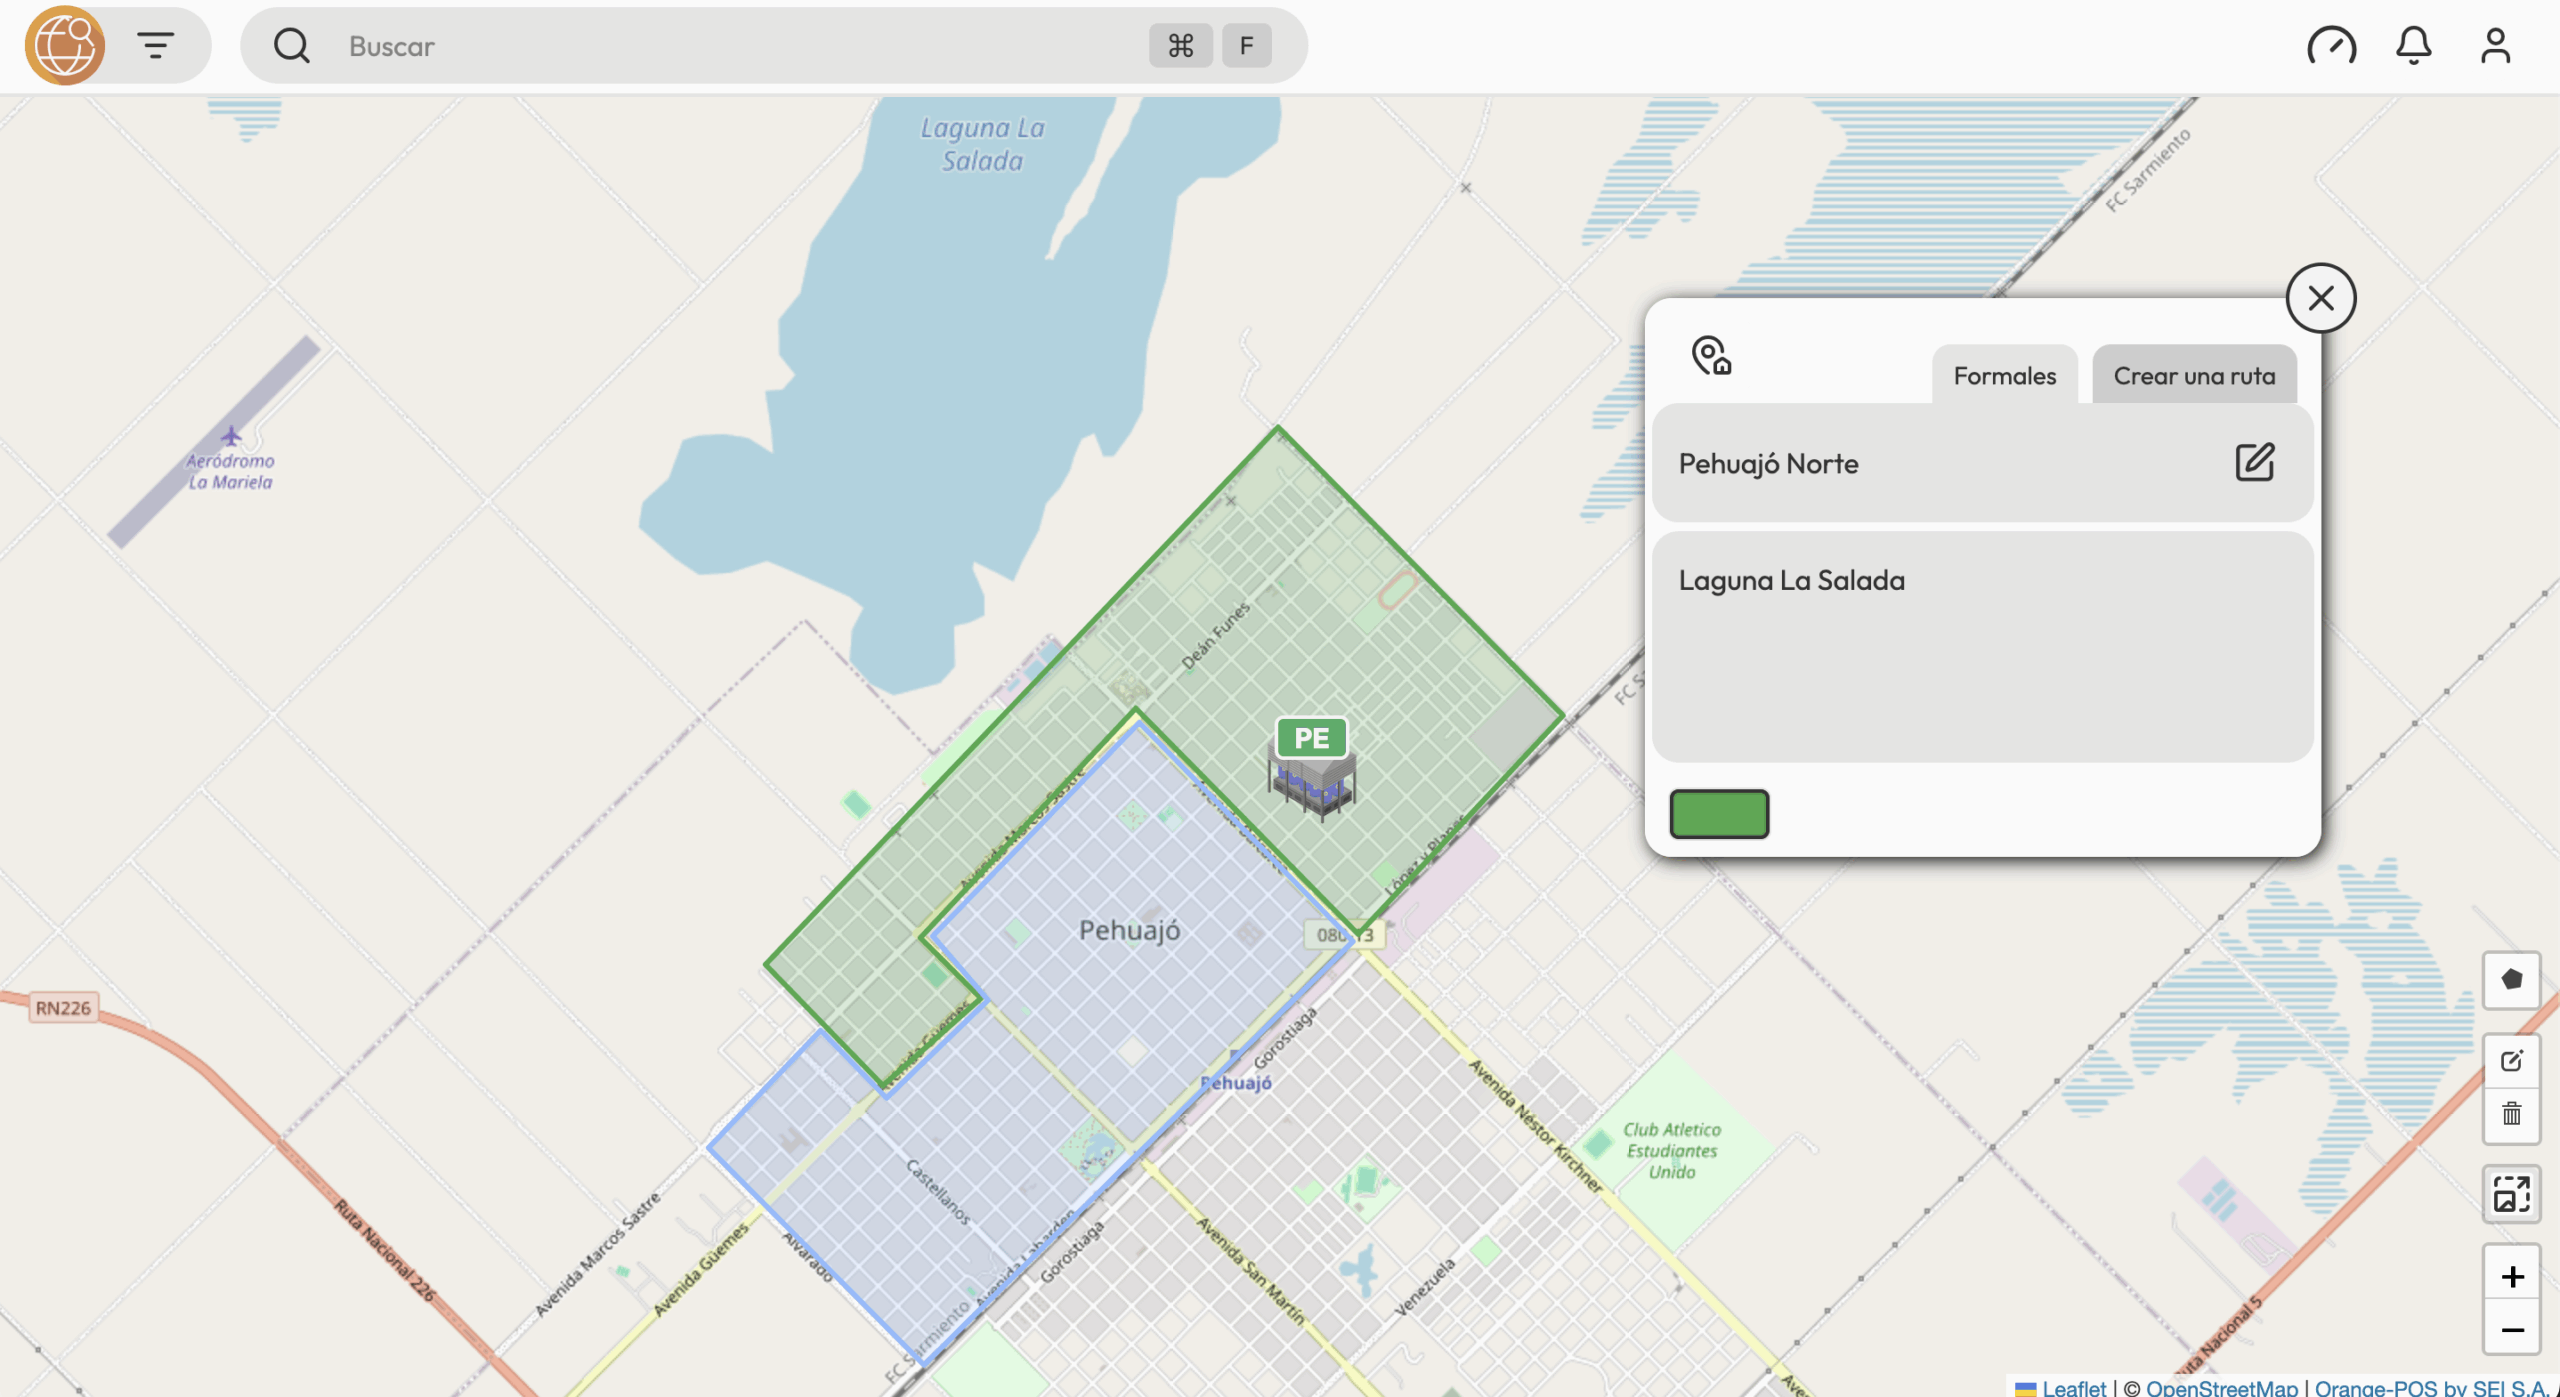Zoom in on the map

(2511, 1276)
